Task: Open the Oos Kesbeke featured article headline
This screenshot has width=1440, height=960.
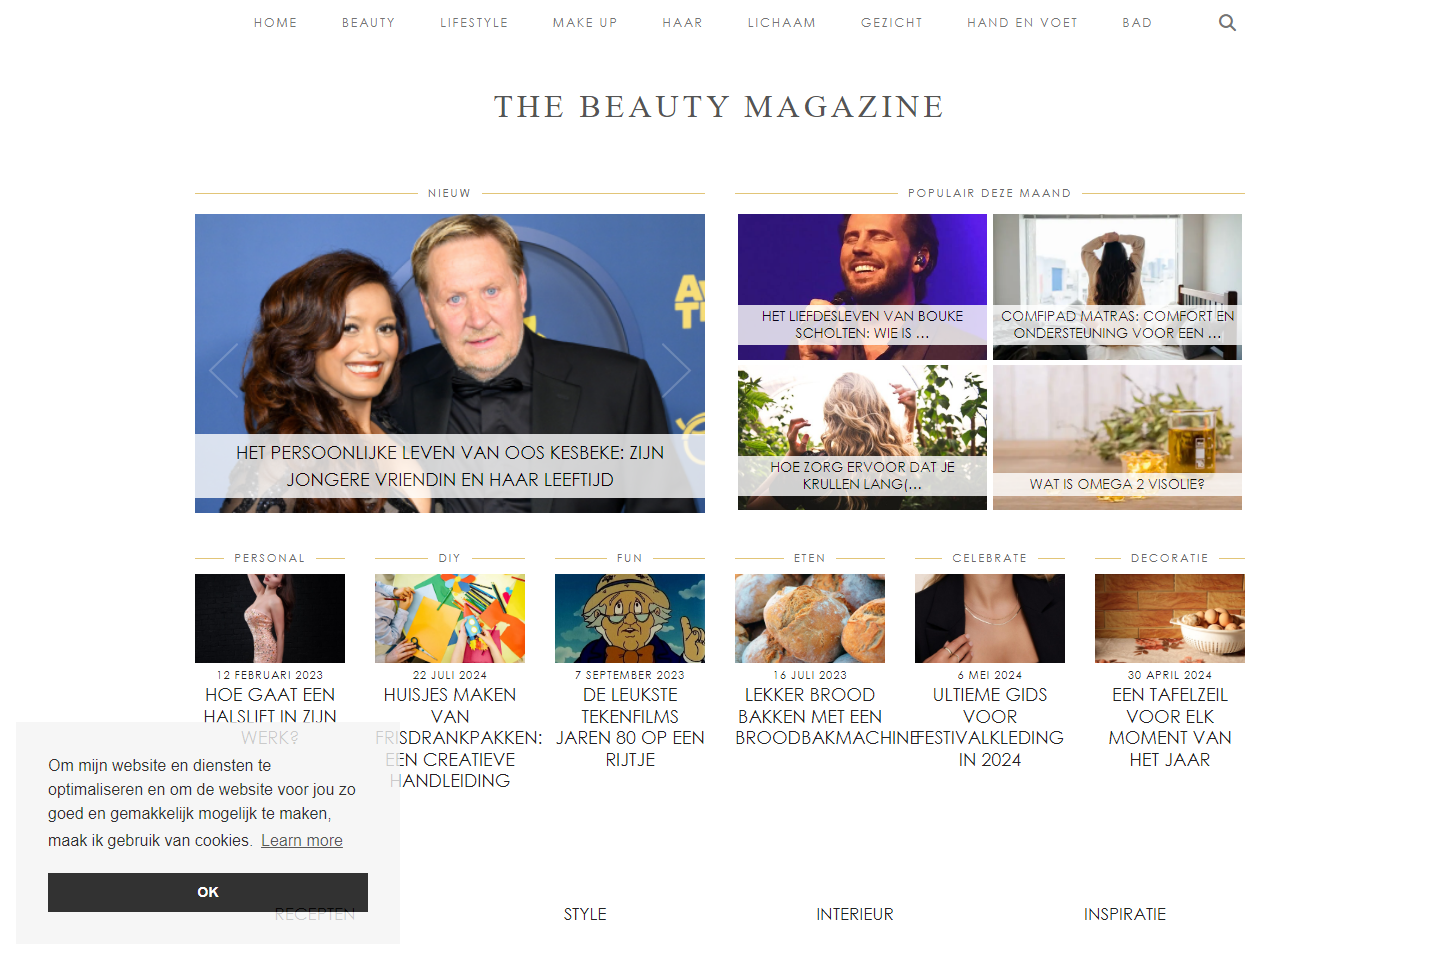Action: coord(450,466)
